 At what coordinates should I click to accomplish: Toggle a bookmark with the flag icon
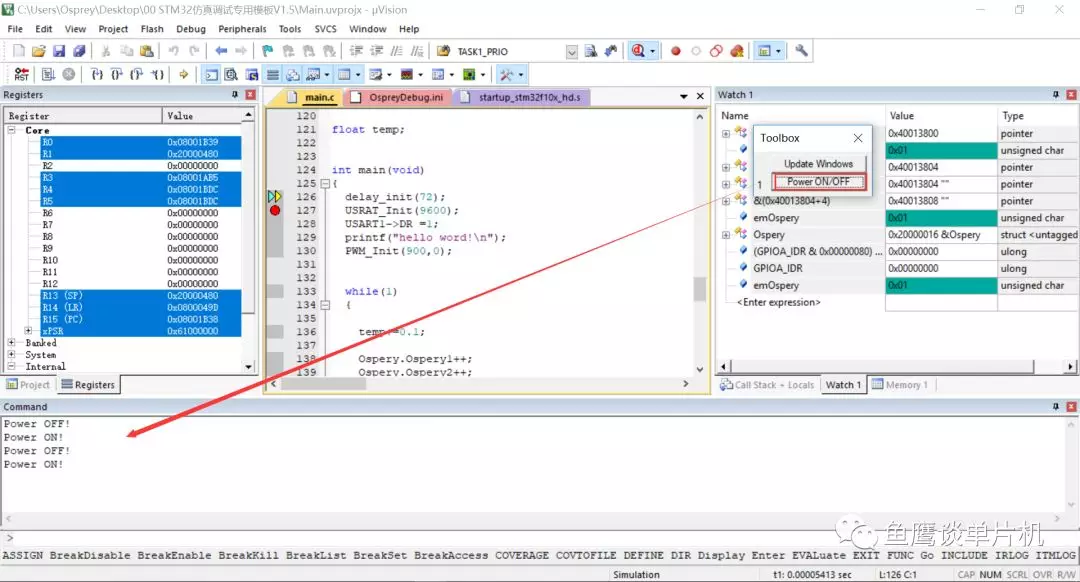pos(267,51)
